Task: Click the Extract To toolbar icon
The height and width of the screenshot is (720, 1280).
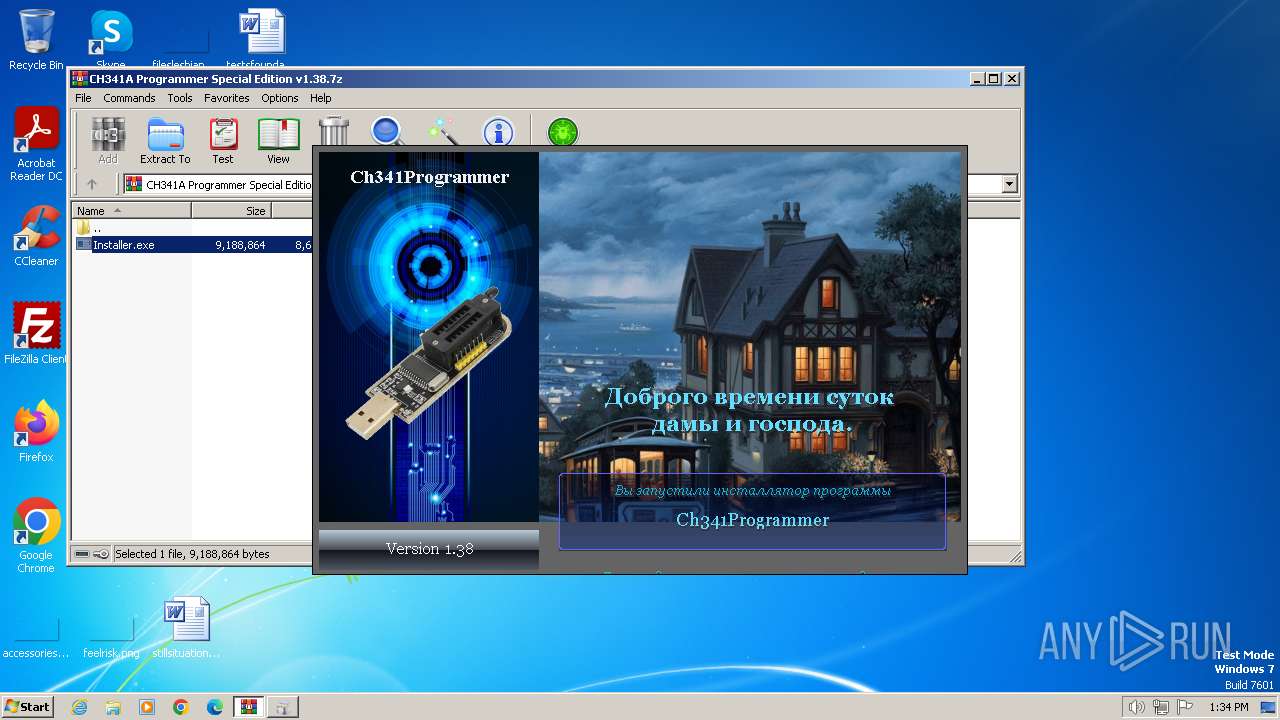Action: point(165,140)
